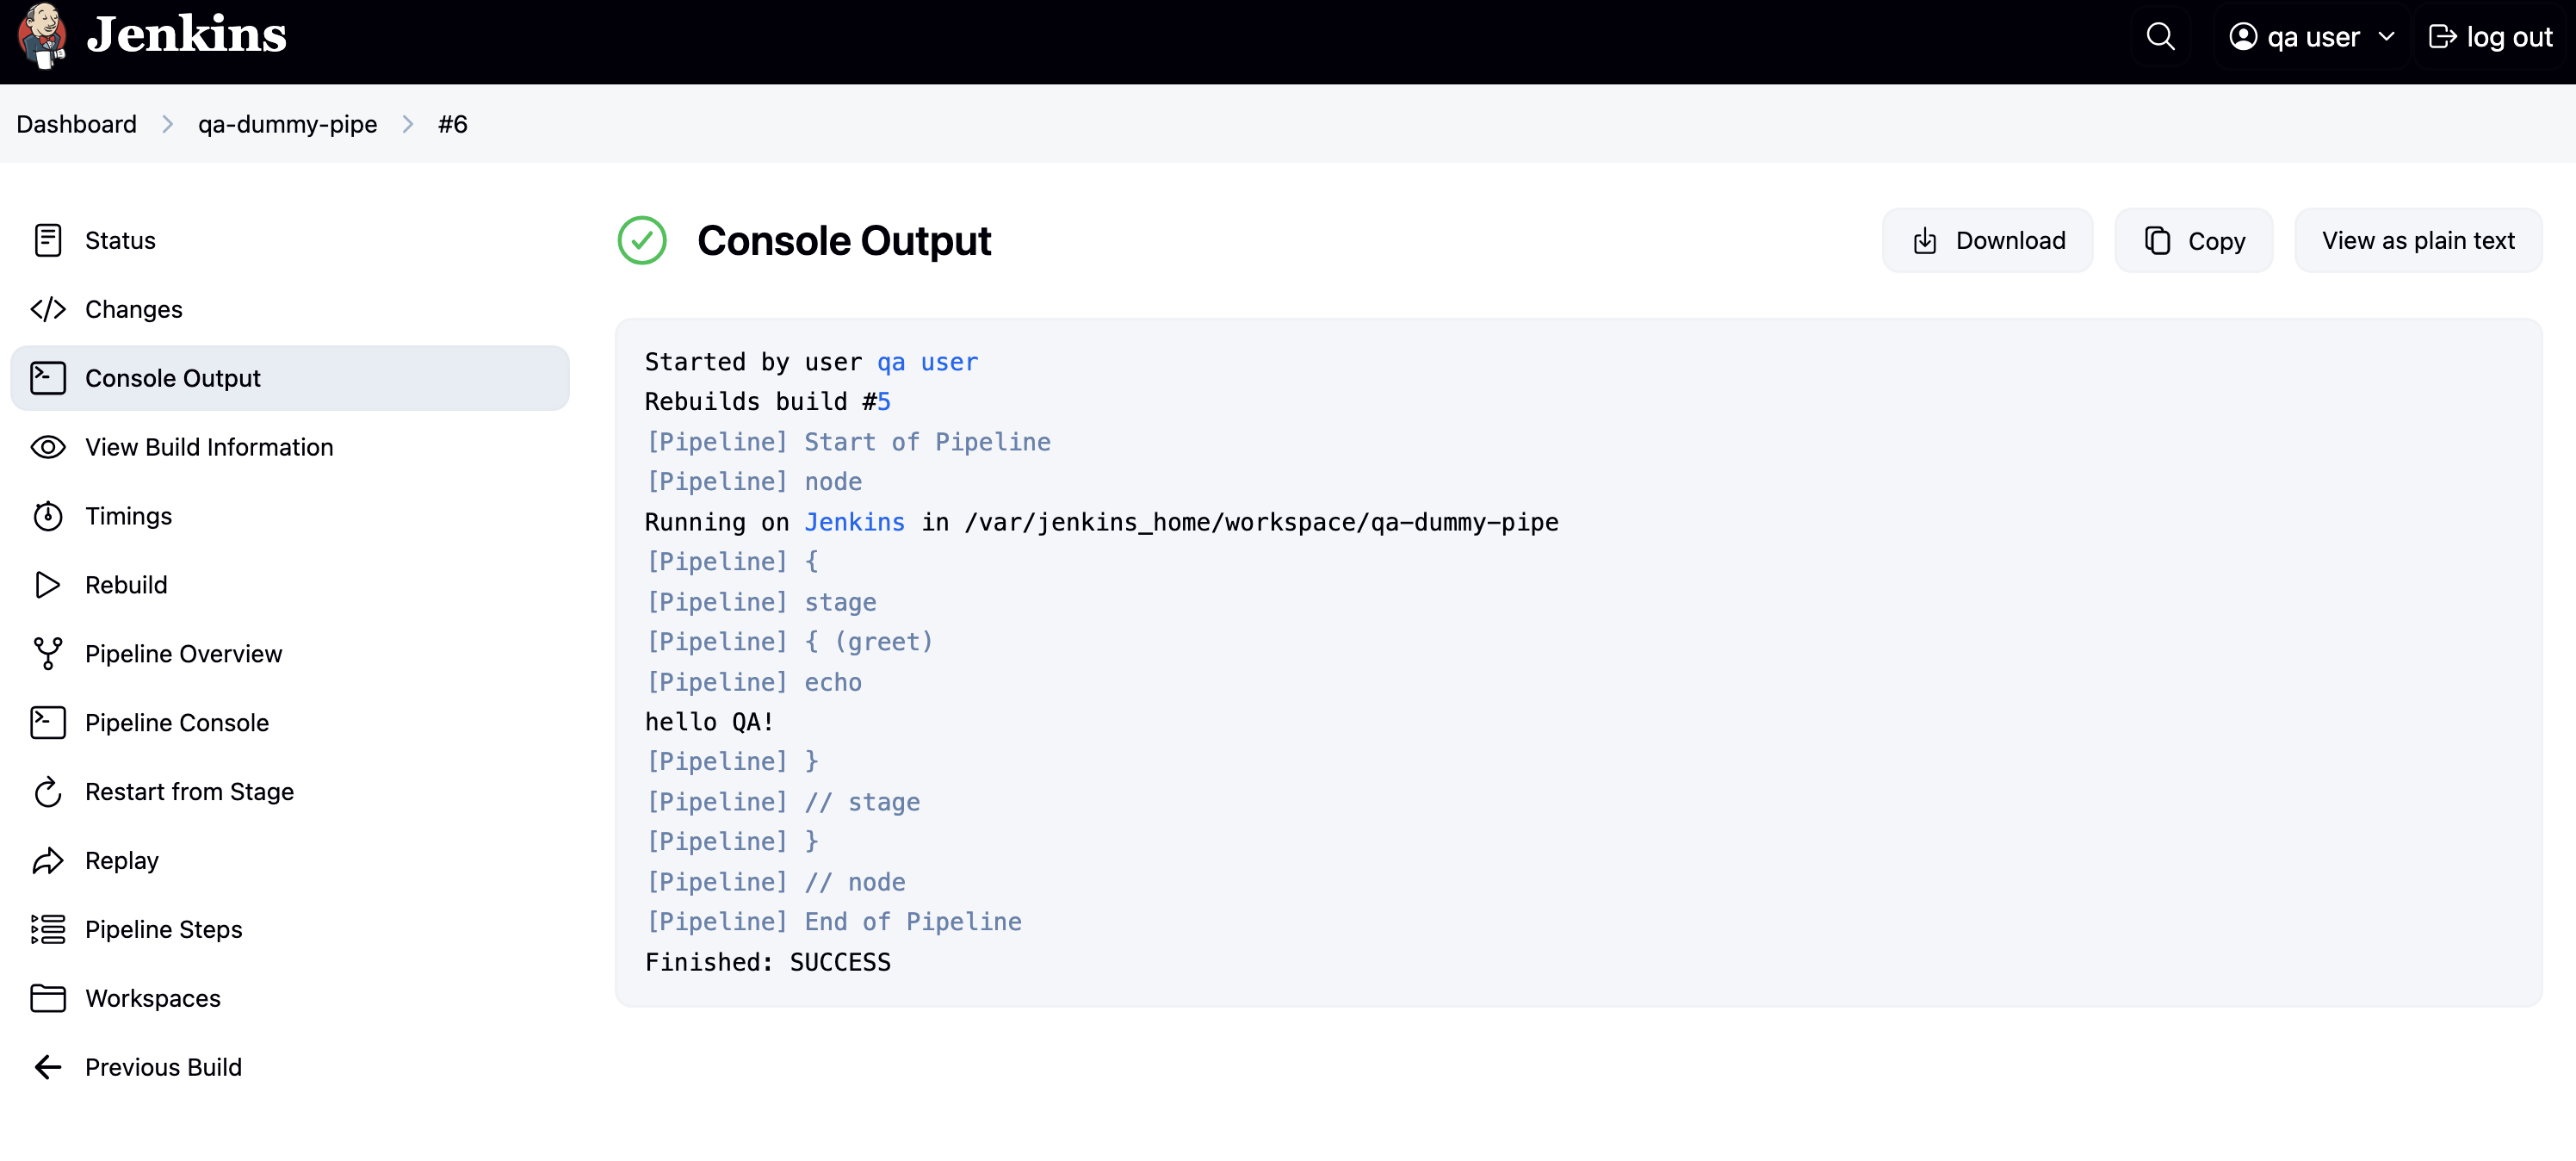This screenshot has width=2576, height=1161.
Task: Click the Status page icon in sidebar
Action: 47,240
